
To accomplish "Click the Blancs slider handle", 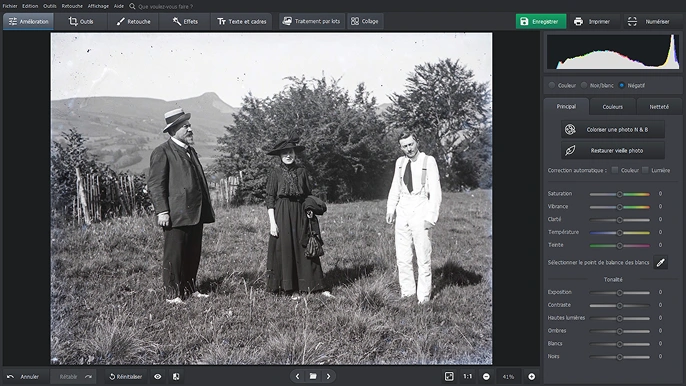I will (x=620, y=344).
